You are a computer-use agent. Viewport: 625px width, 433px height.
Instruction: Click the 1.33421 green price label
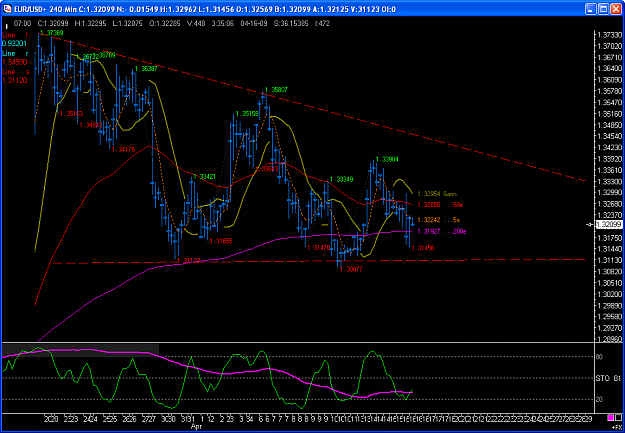pos(204,176)
